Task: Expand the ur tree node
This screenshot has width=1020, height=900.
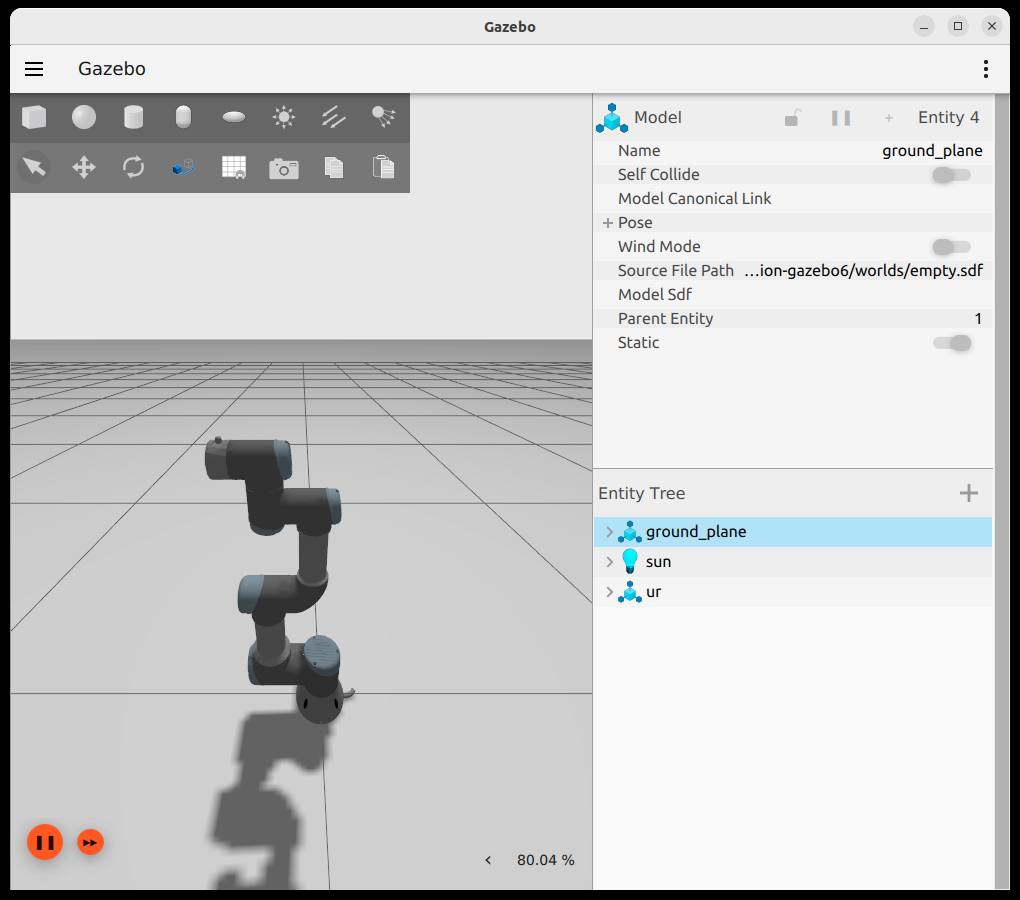Action: (609, 592)
